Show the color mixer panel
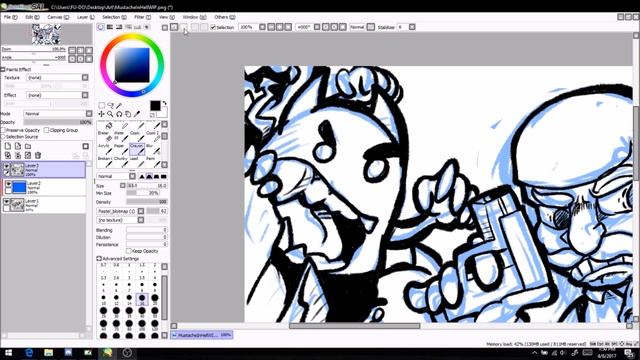This screenshot has height=360, width=640. [x=128, y=27]
